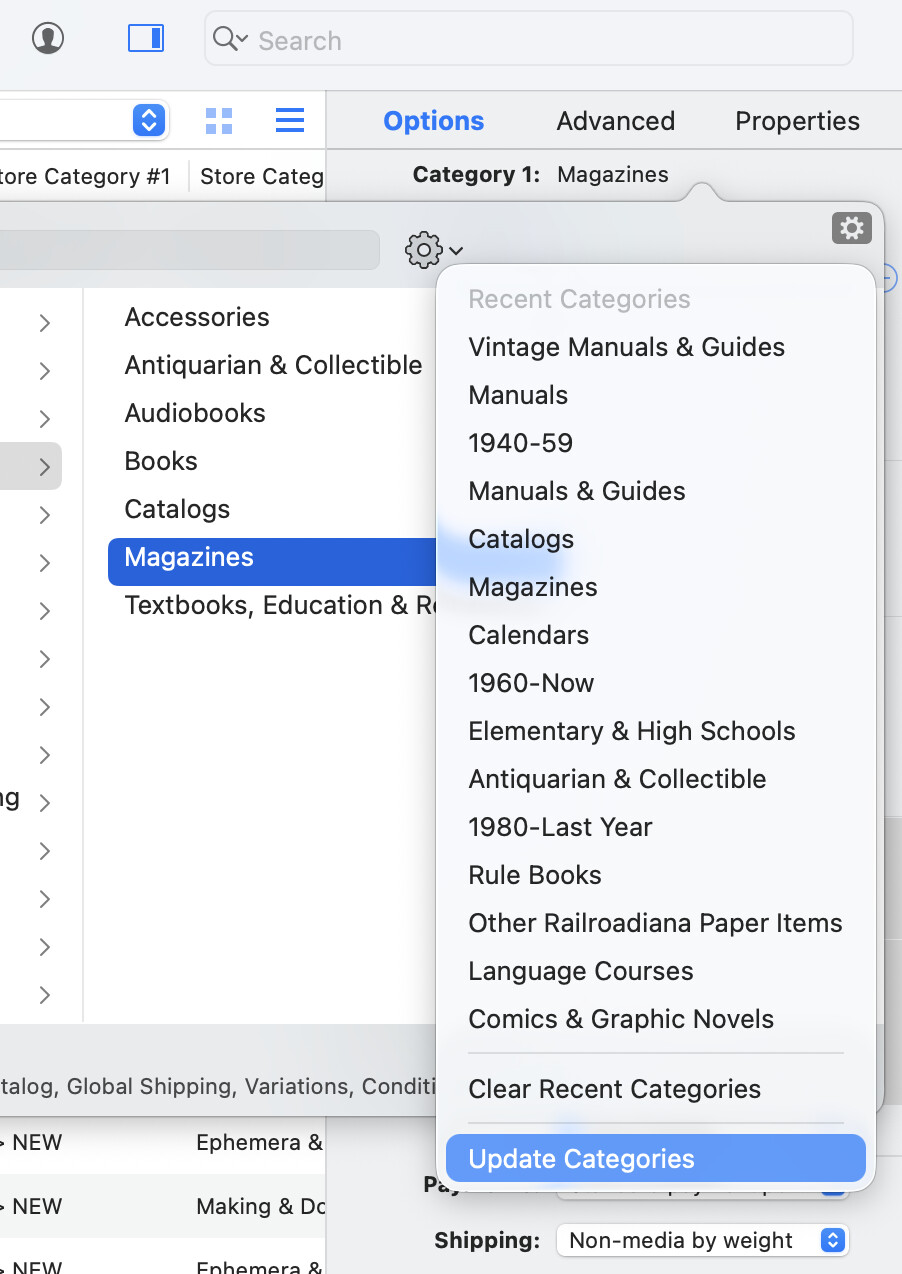Open the blue popup stepper control
This screenshot has height=1274, width=902.
pyautogui.click(x=148, y=121)
